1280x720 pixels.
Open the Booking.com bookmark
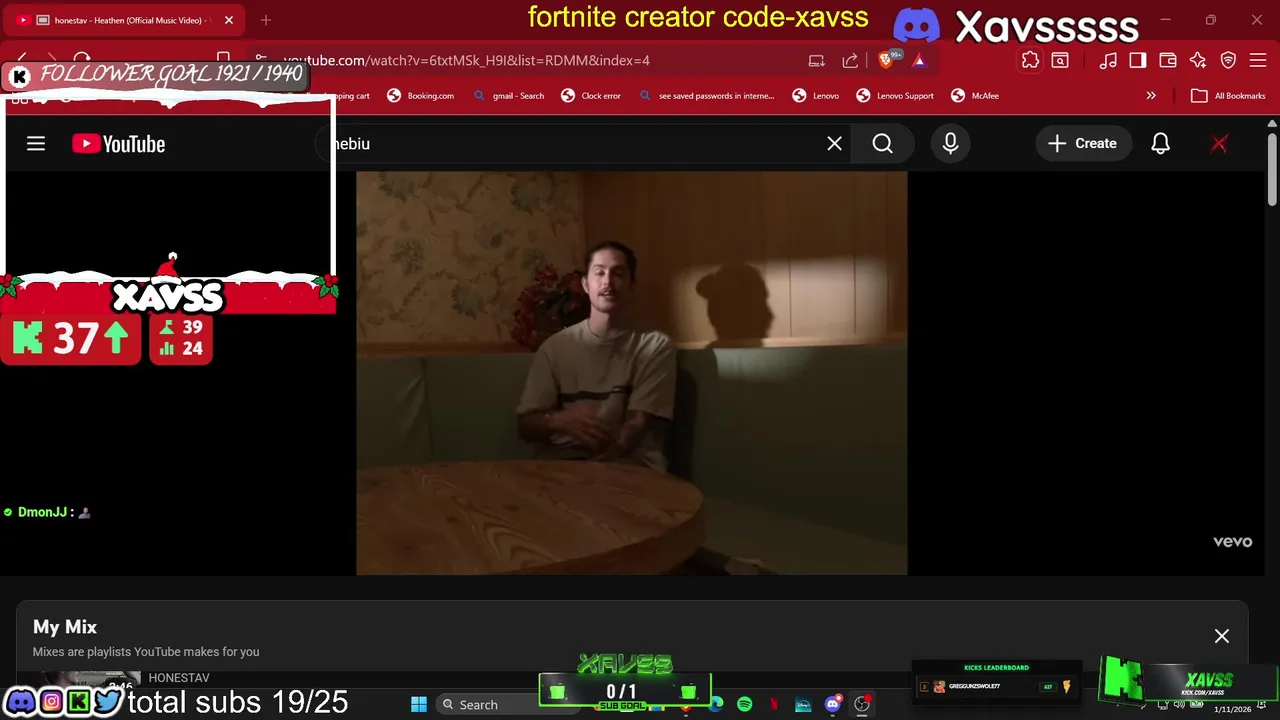[x=421, y=96]
